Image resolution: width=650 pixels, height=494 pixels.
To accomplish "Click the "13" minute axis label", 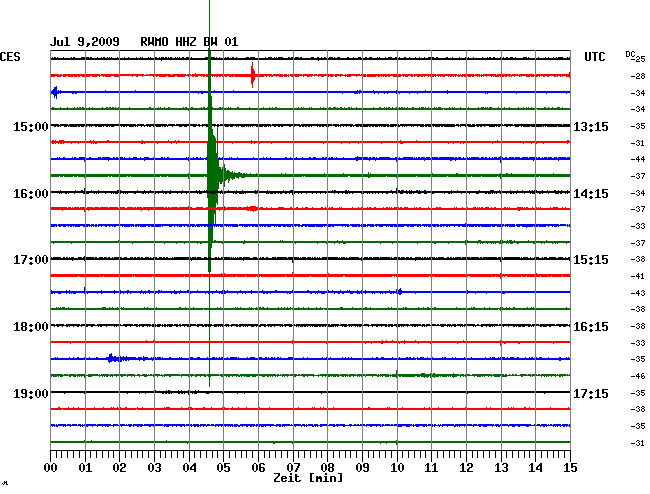I will 501,468.
